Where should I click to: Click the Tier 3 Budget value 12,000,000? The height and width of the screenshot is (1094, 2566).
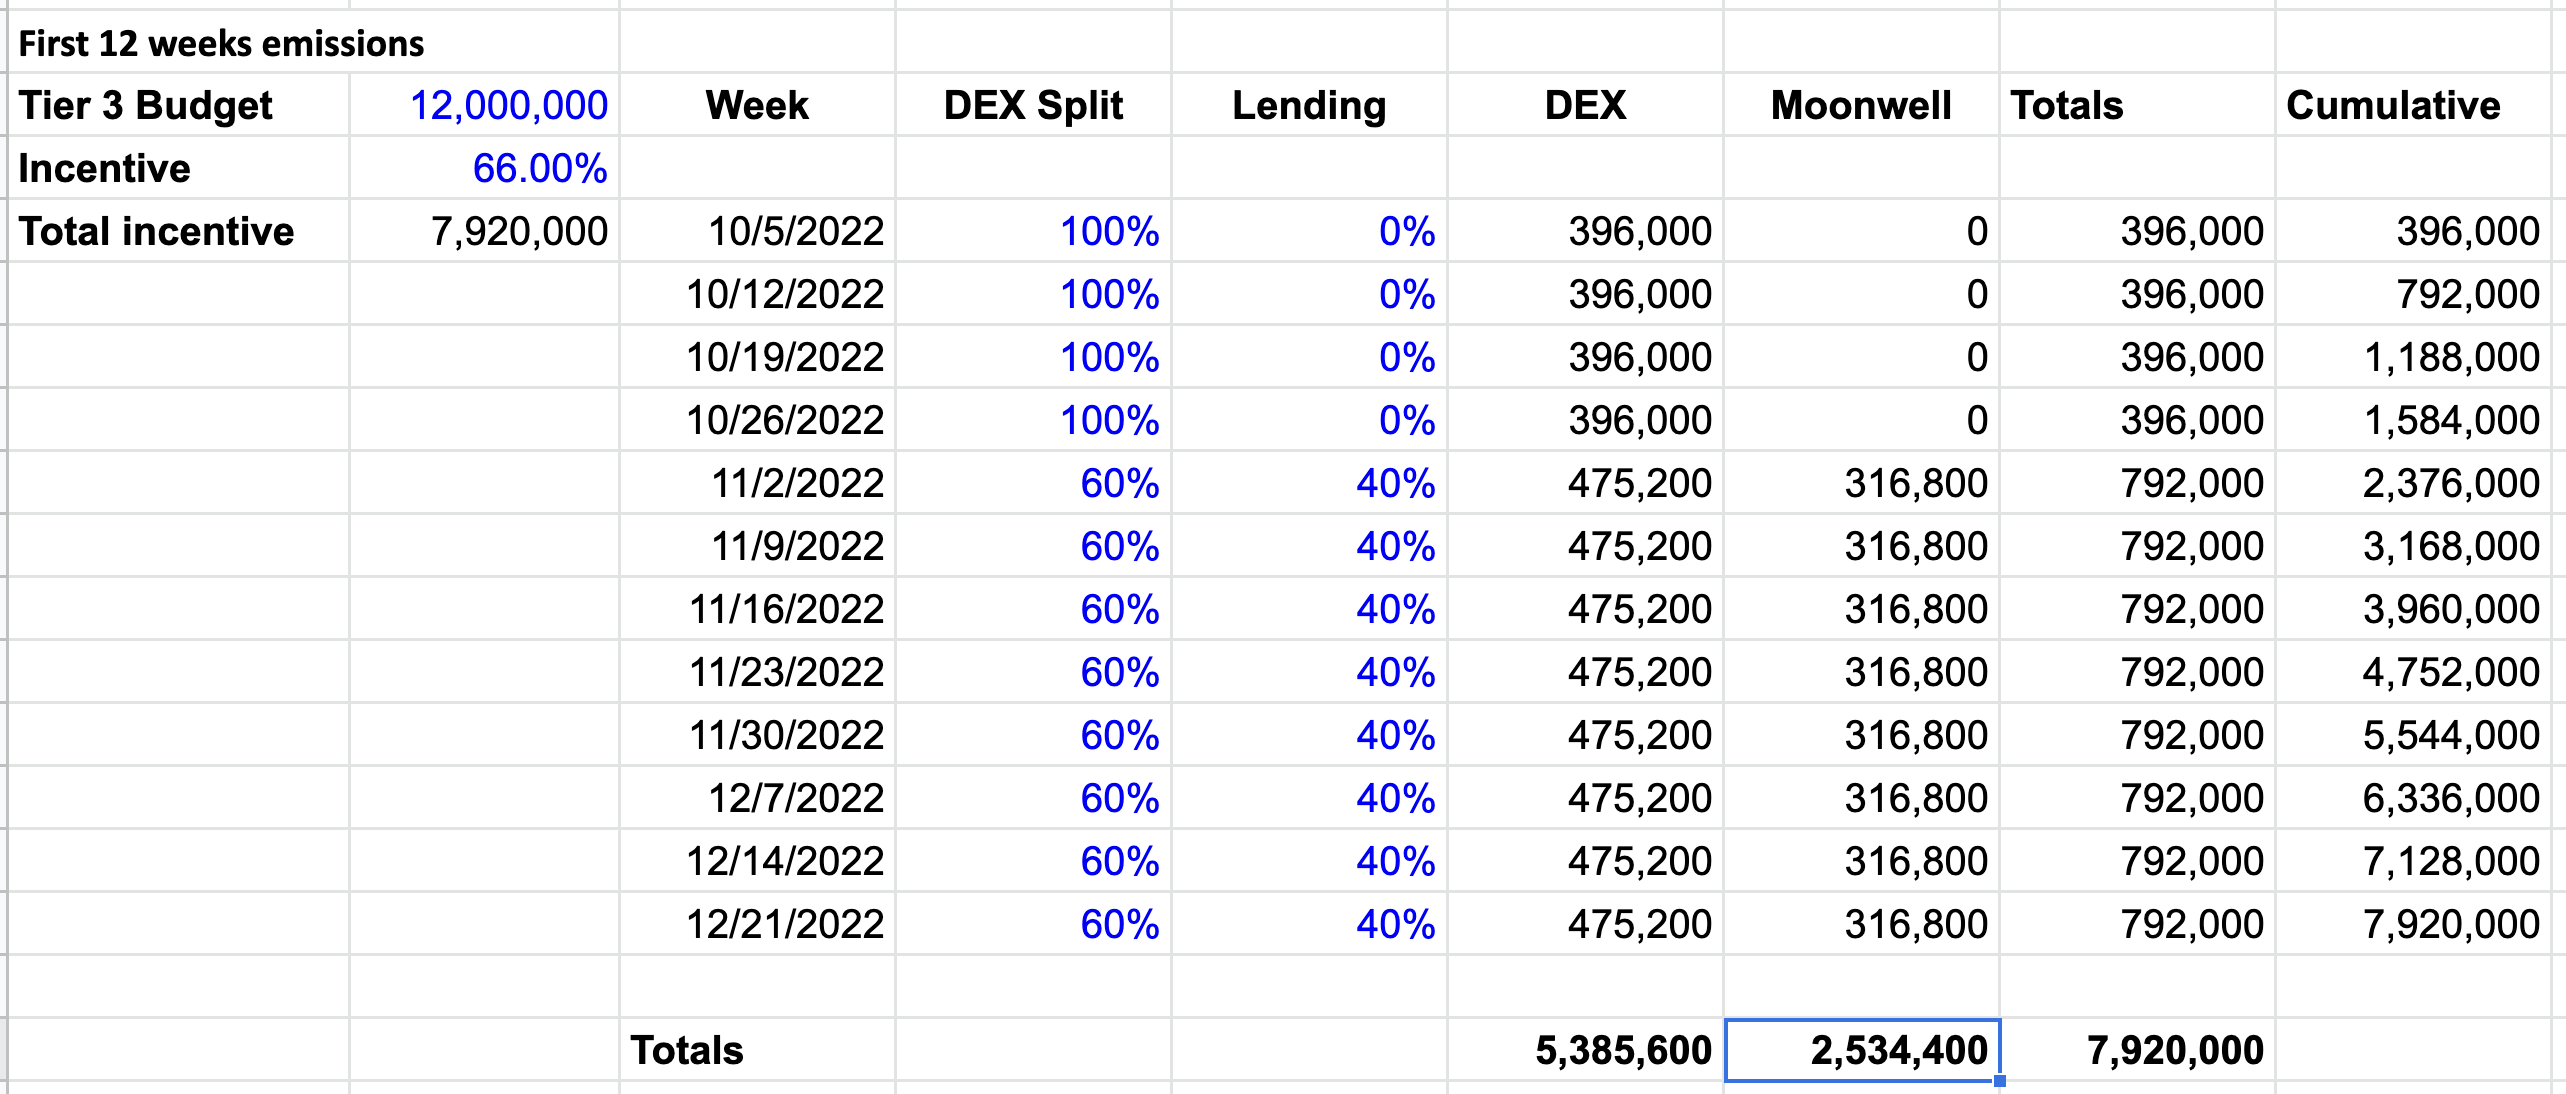coord(508,105)
